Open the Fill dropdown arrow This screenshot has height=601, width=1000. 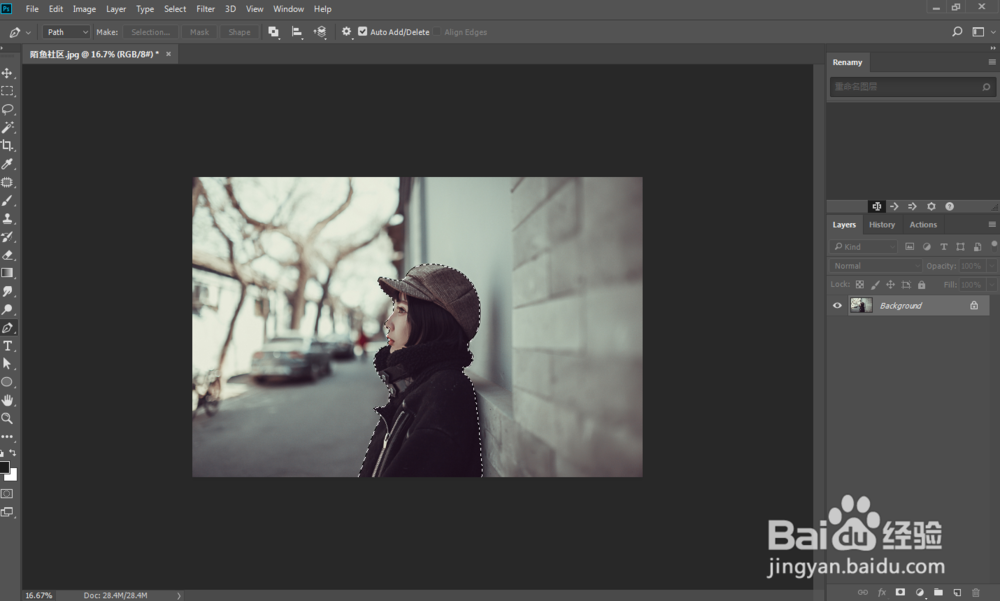click(992, 285)
